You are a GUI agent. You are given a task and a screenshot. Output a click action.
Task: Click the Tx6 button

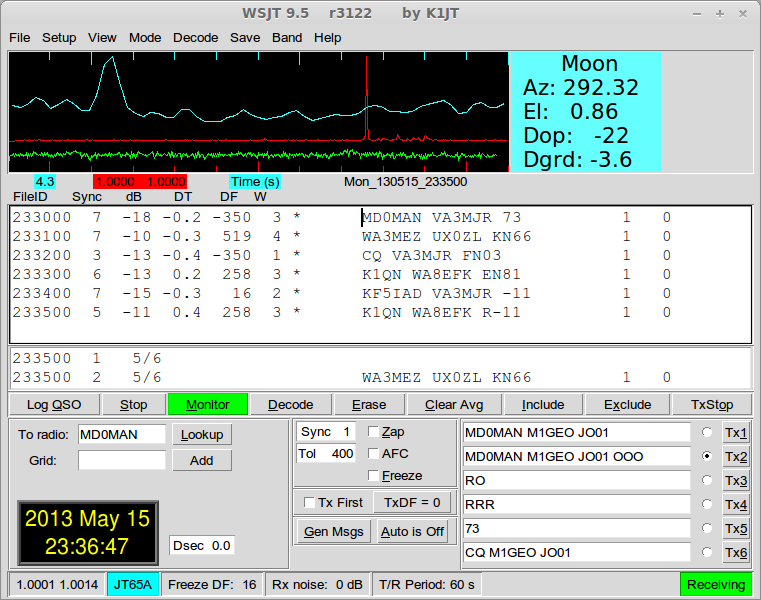pos(736,552)
